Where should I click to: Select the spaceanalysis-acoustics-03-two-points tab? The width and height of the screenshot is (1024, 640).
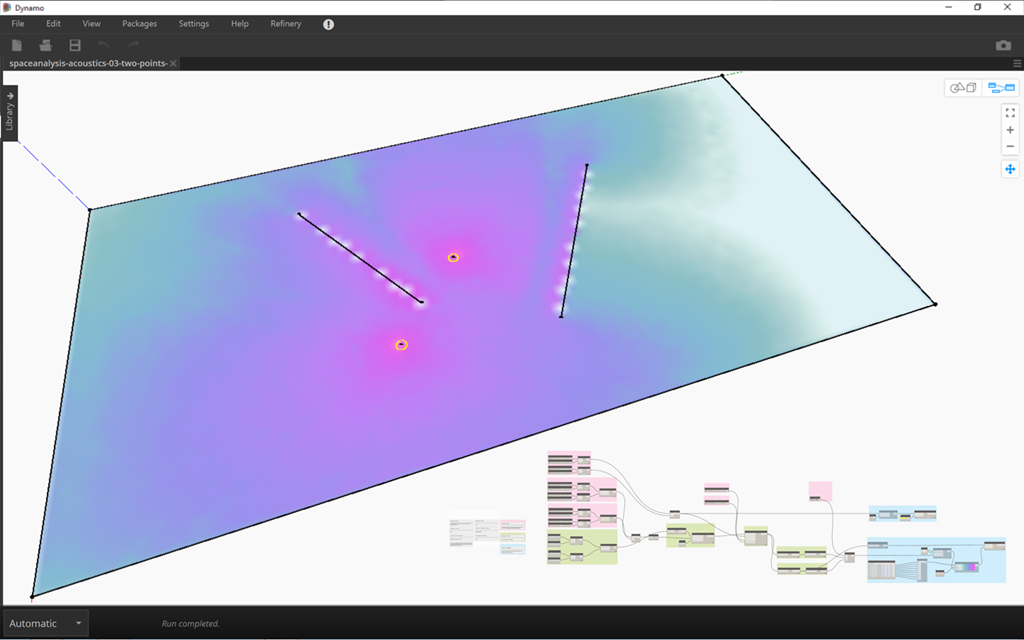point(87,63)
